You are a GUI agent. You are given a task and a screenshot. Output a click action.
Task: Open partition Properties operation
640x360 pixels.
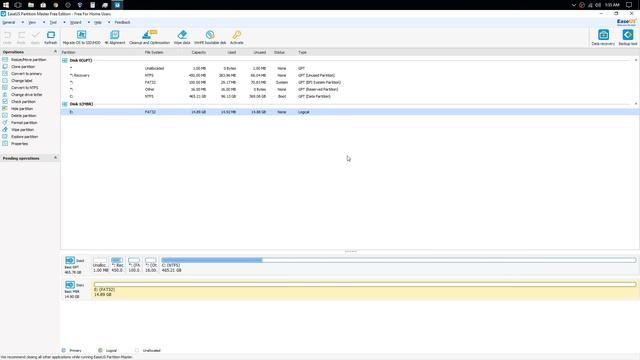pos(15,143)
